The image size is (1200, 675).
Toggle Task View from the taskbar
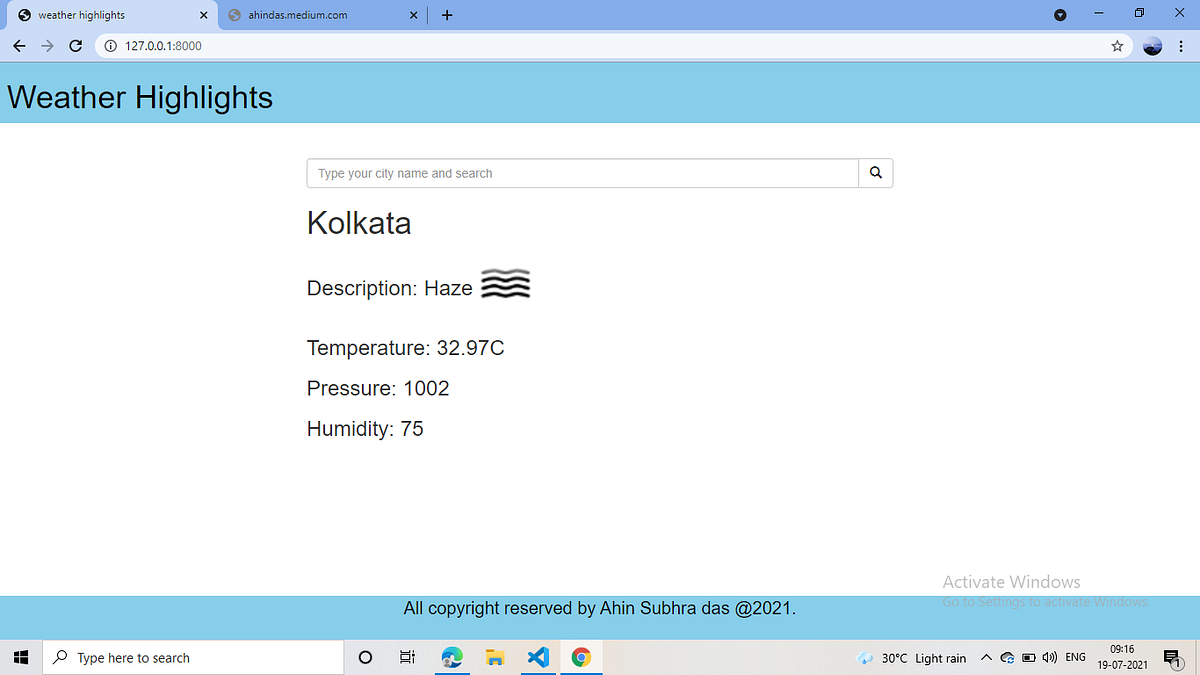pos(406,657)
